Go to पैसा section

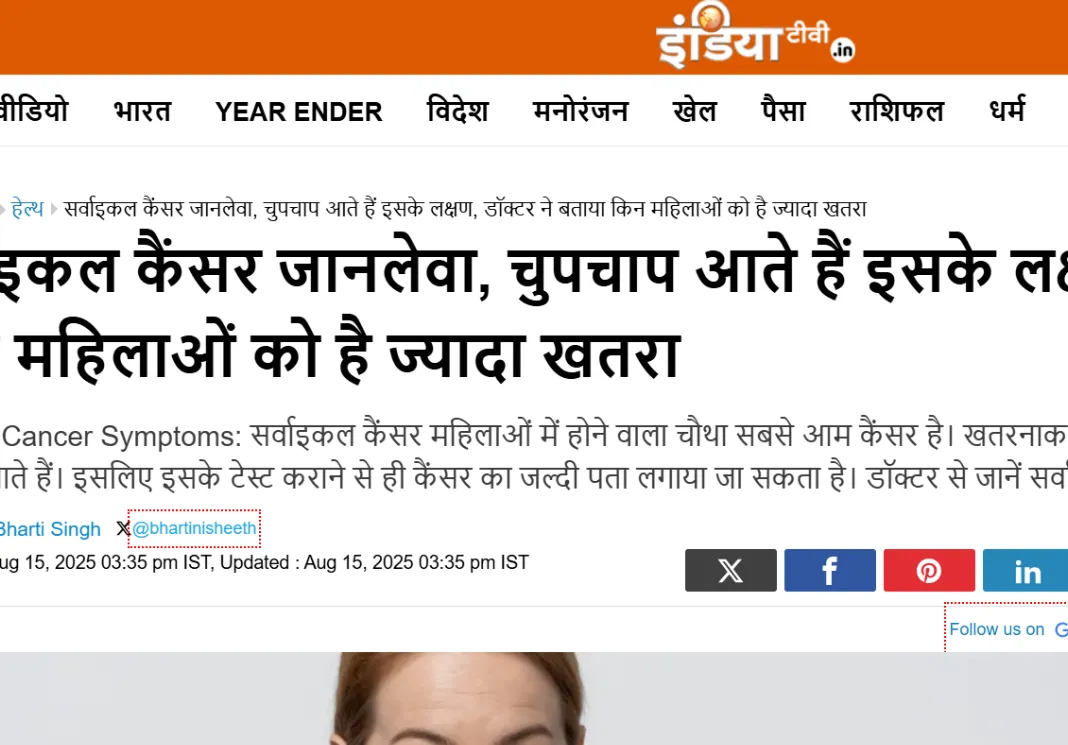point(783,110)
